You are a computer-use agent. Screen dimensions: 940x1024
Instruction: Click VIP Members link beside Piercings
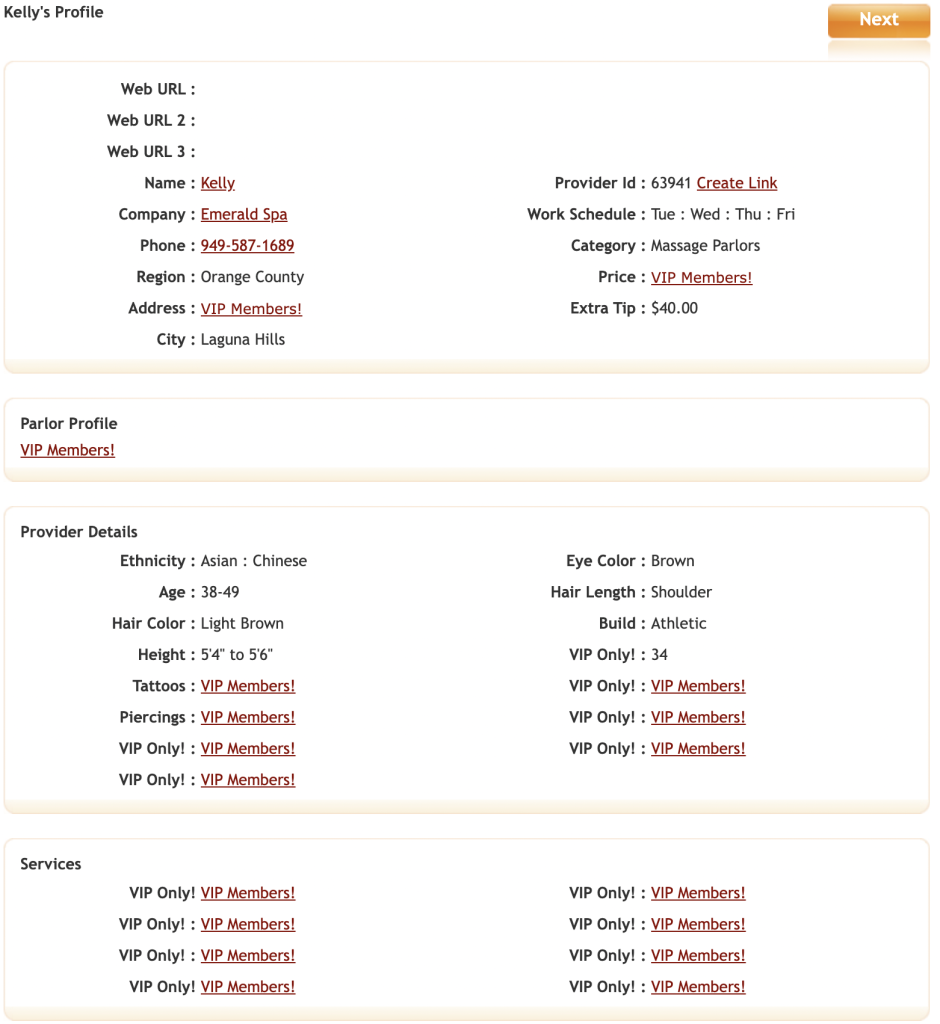coord(248,717)
